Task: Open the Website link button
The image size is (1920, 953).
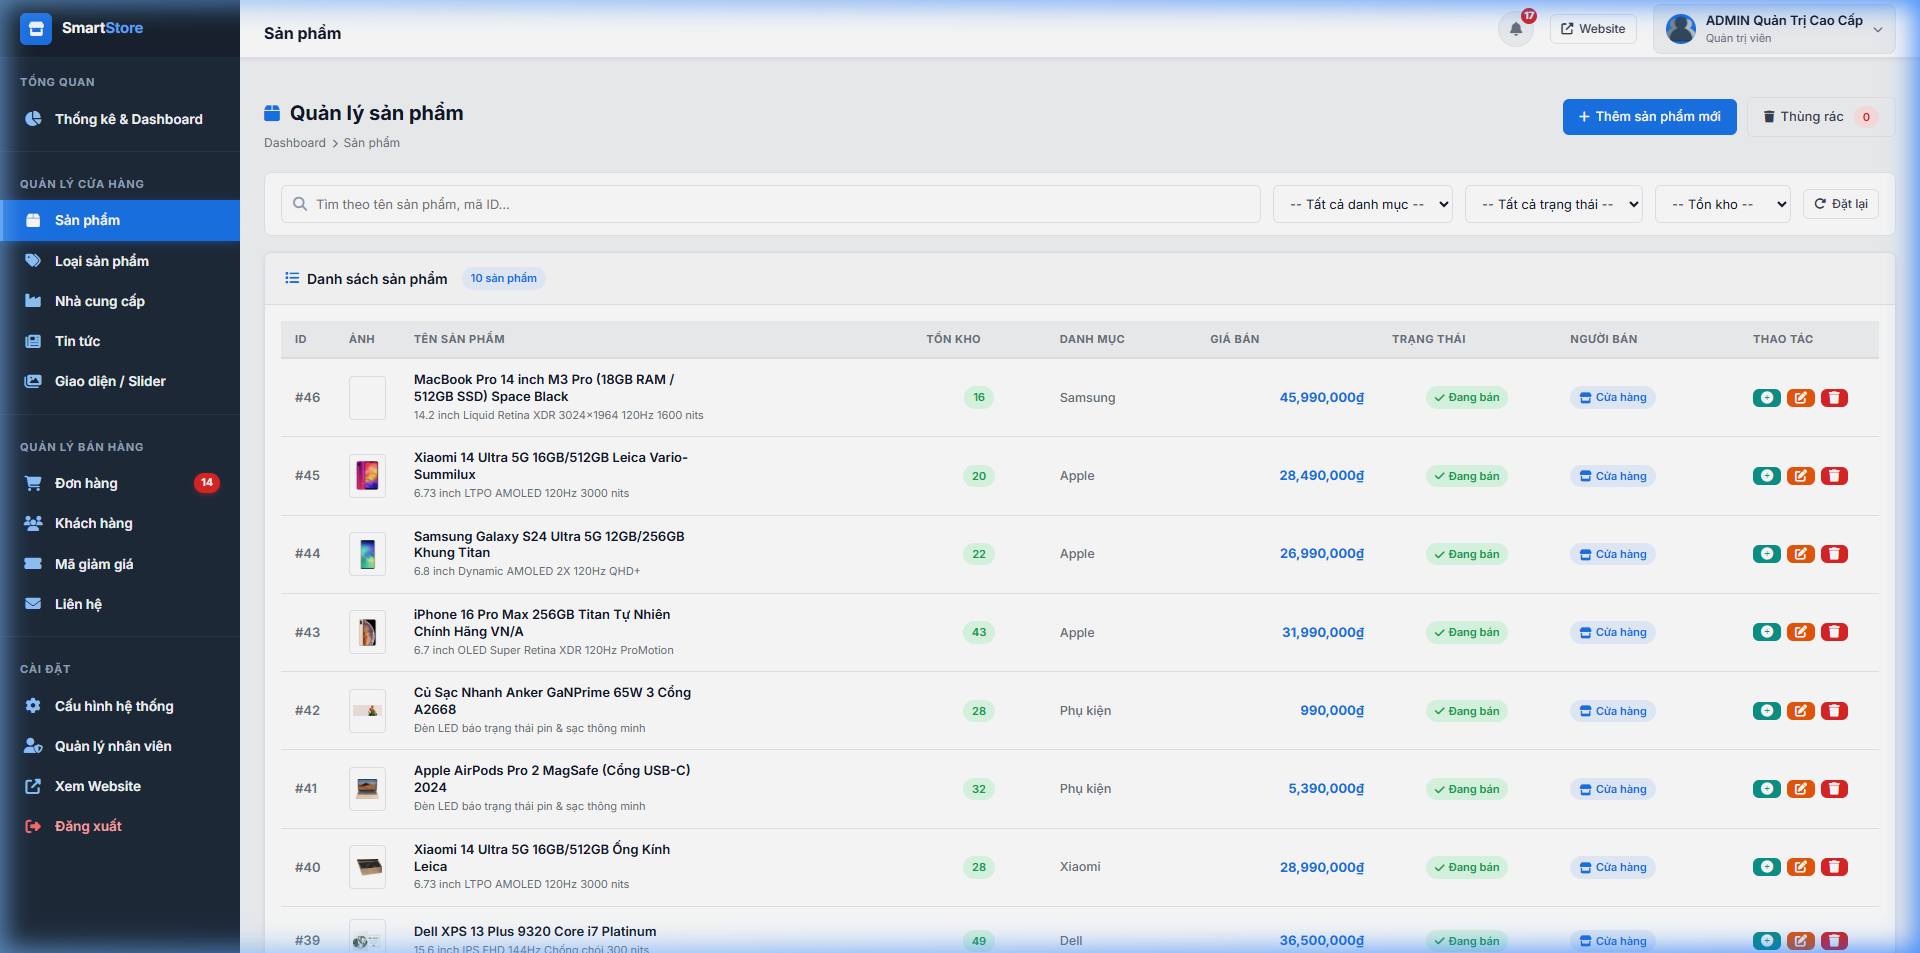Action: point(1593,29)
